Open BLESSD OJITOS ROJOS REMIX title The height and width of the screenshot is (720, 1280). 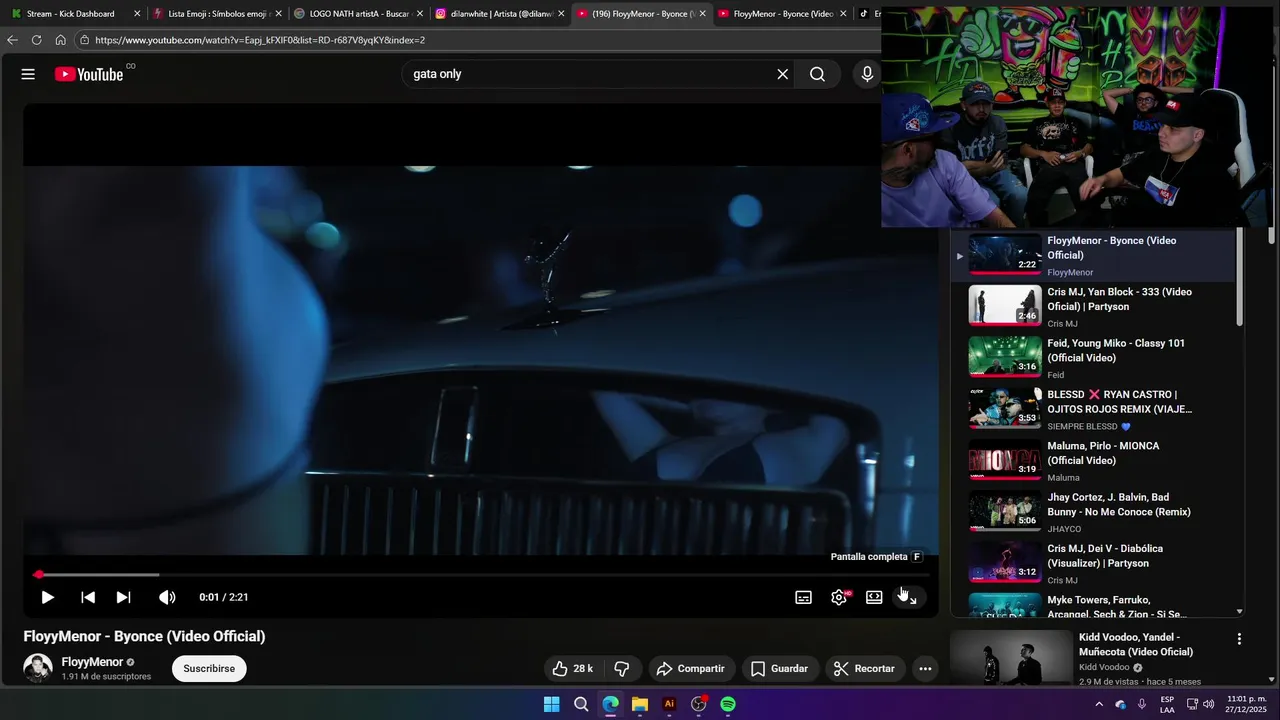click(x=1119, y=401)
